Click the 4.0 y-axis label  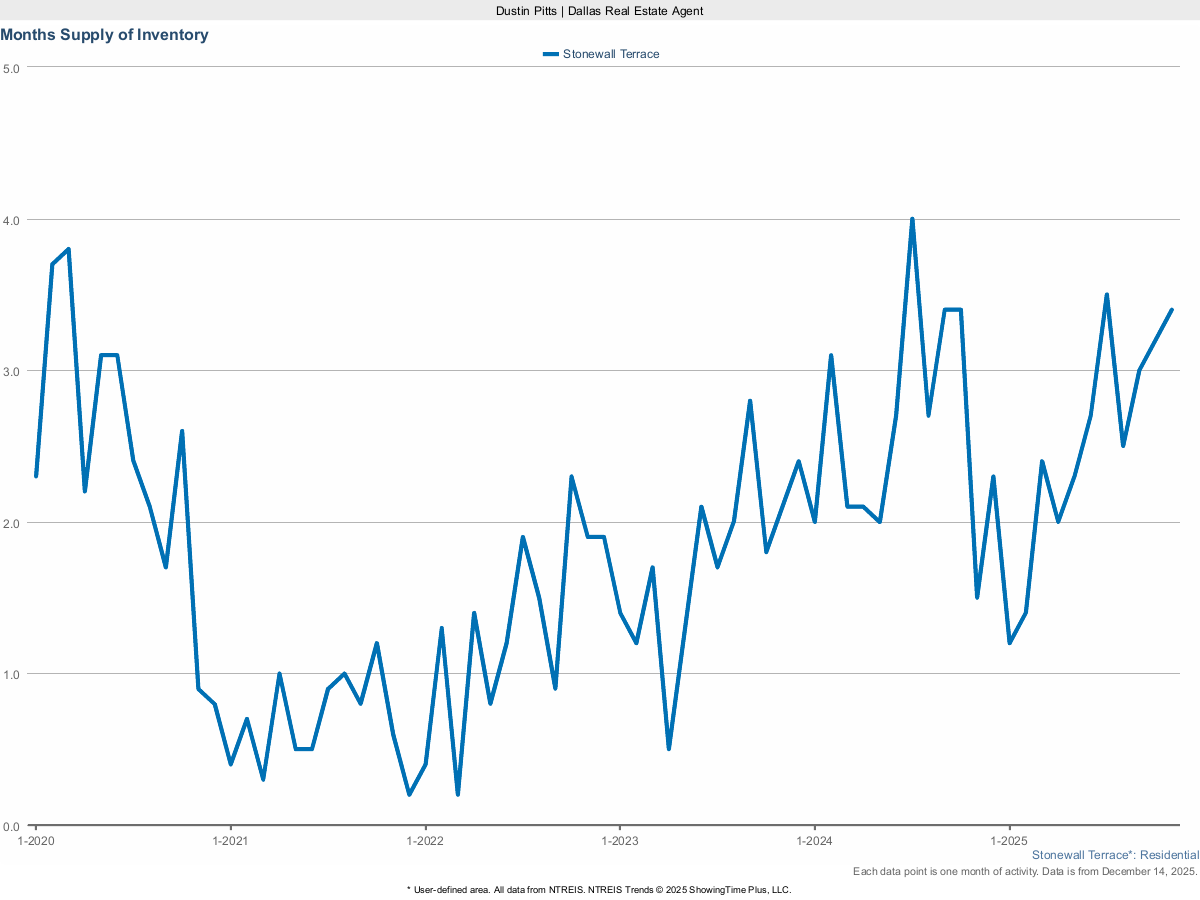point(11,219)
